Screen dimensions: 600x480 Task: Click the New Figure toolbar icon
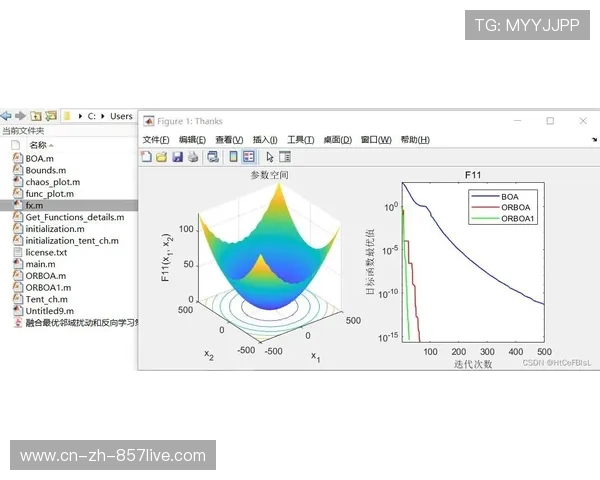tap(147, 157)
